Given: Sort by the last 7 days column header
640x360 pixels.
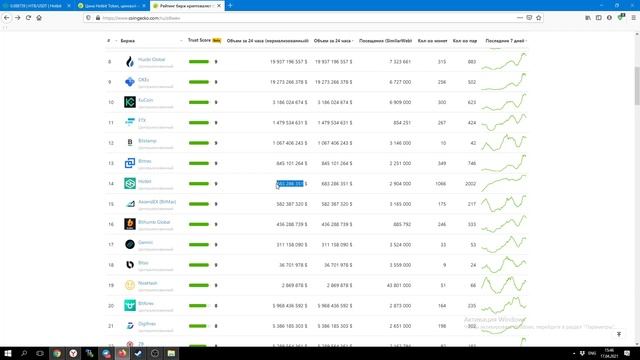Looking at the screenshot, I should click(506, 41).
